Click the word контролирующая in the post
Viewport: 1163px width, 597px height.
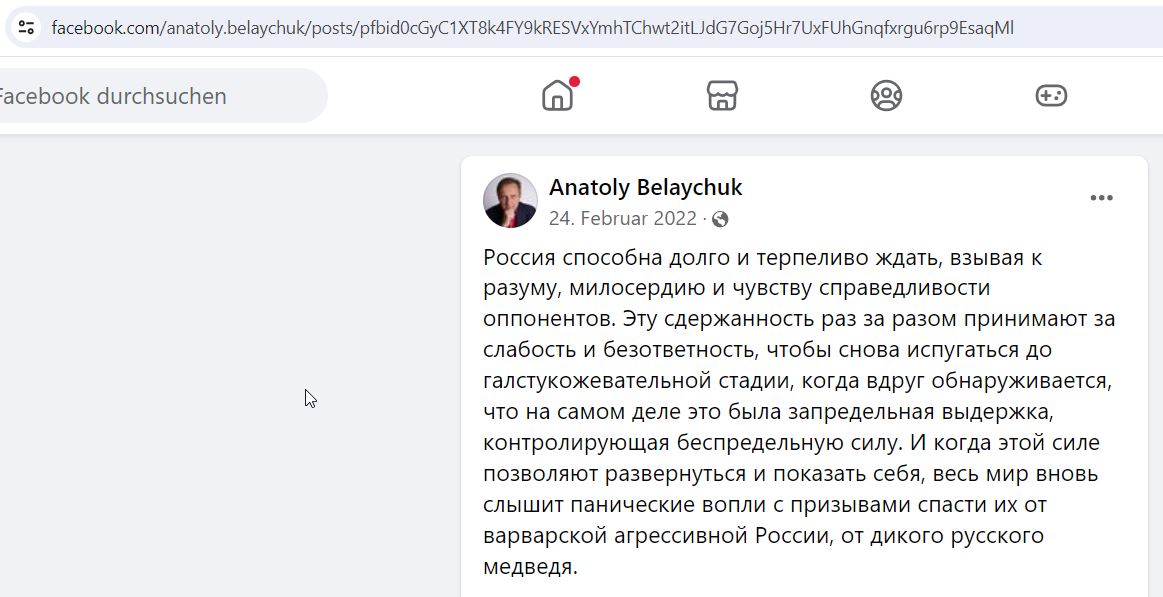(x=576, y=443)
